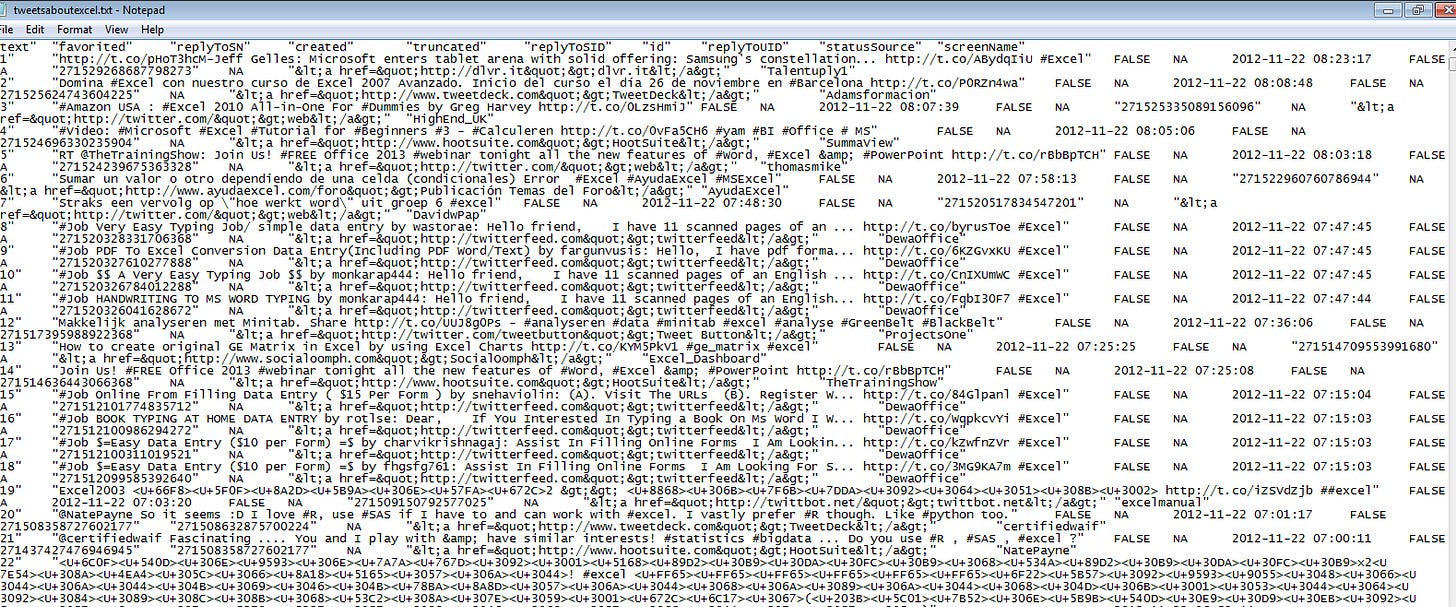Click the "replyToSN" header text

point(210,47)
